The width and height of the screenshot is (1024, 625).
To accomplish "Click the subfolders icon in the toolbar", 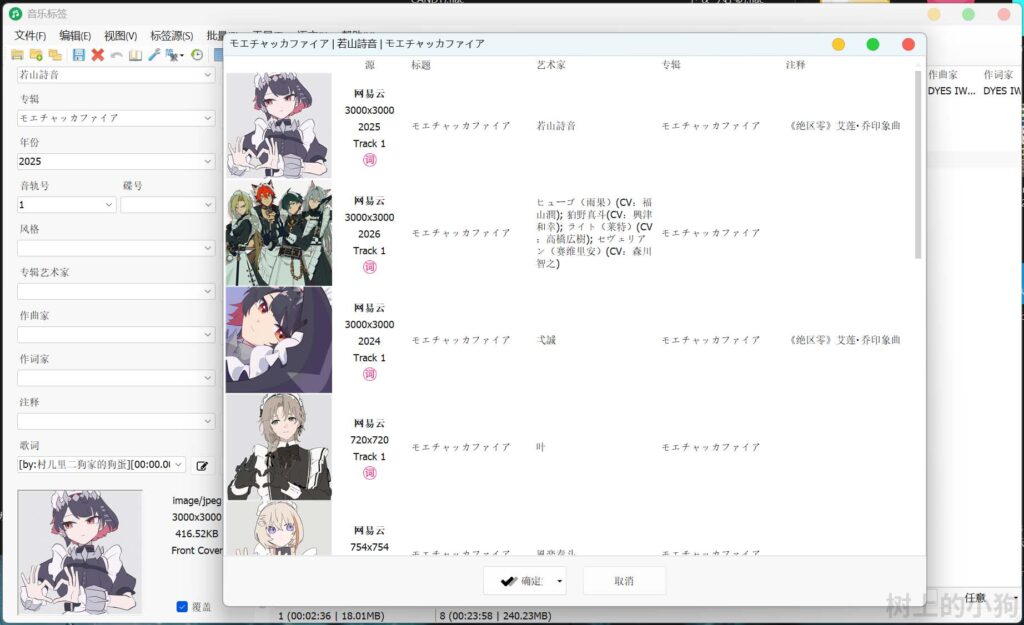I will click(56, 56).
